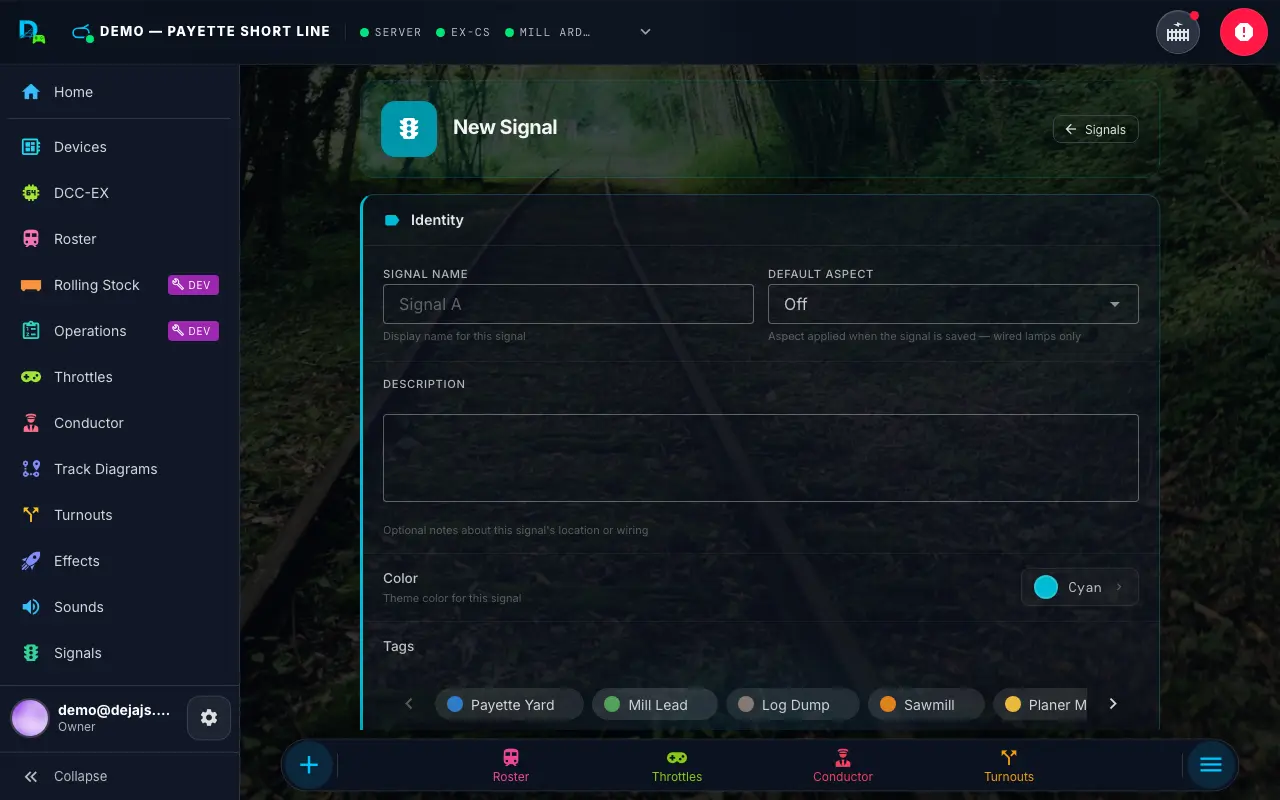Go back to Signals list
This screenshot has width=1280, height=800.
pyautogui.click(x=1095, y=129)
